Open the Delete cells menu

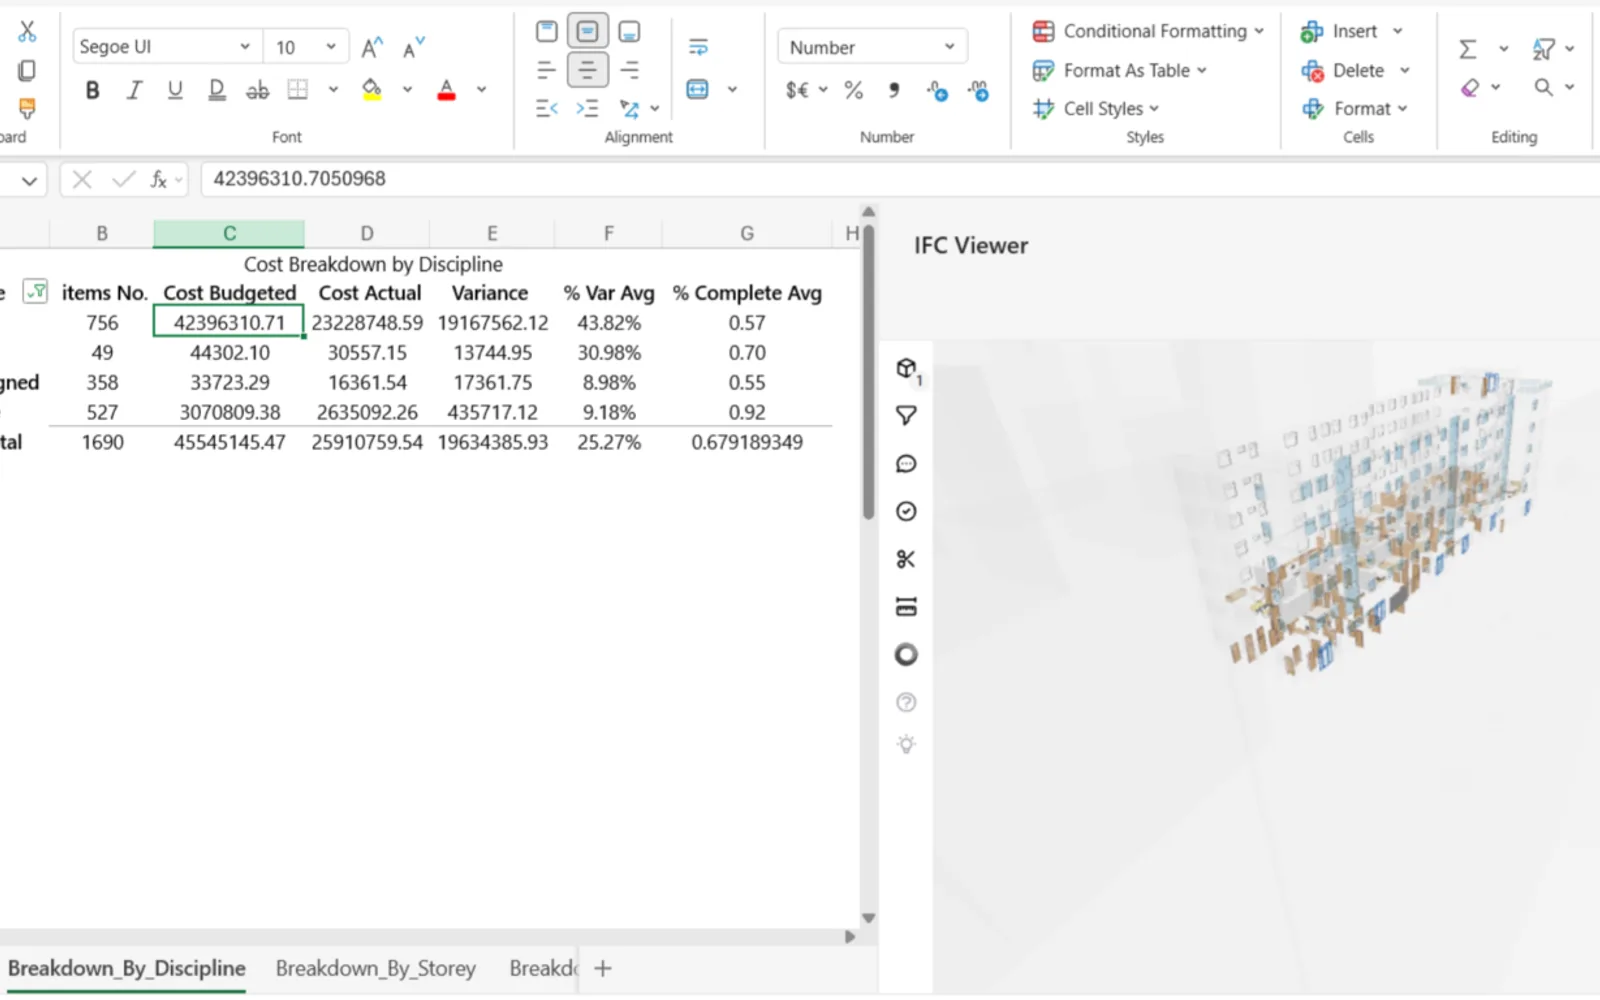[1356, 70]
